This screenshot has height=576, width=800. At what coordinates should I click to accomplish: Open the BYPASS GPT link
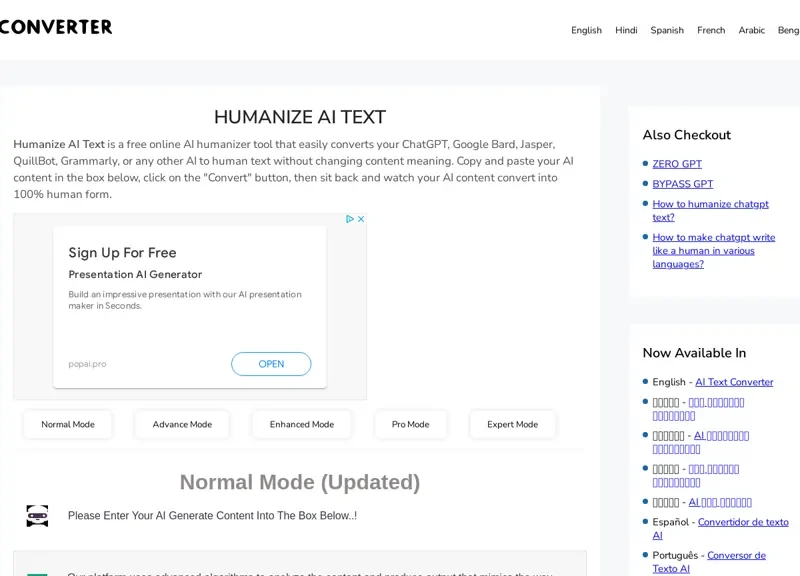pyautogui.click(x=683, y=184)
